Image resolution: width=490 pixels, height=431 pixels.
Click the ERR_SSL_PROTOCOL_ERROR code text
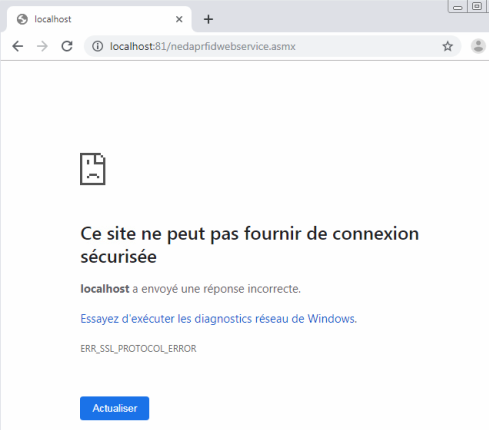[x=138, y=349]
